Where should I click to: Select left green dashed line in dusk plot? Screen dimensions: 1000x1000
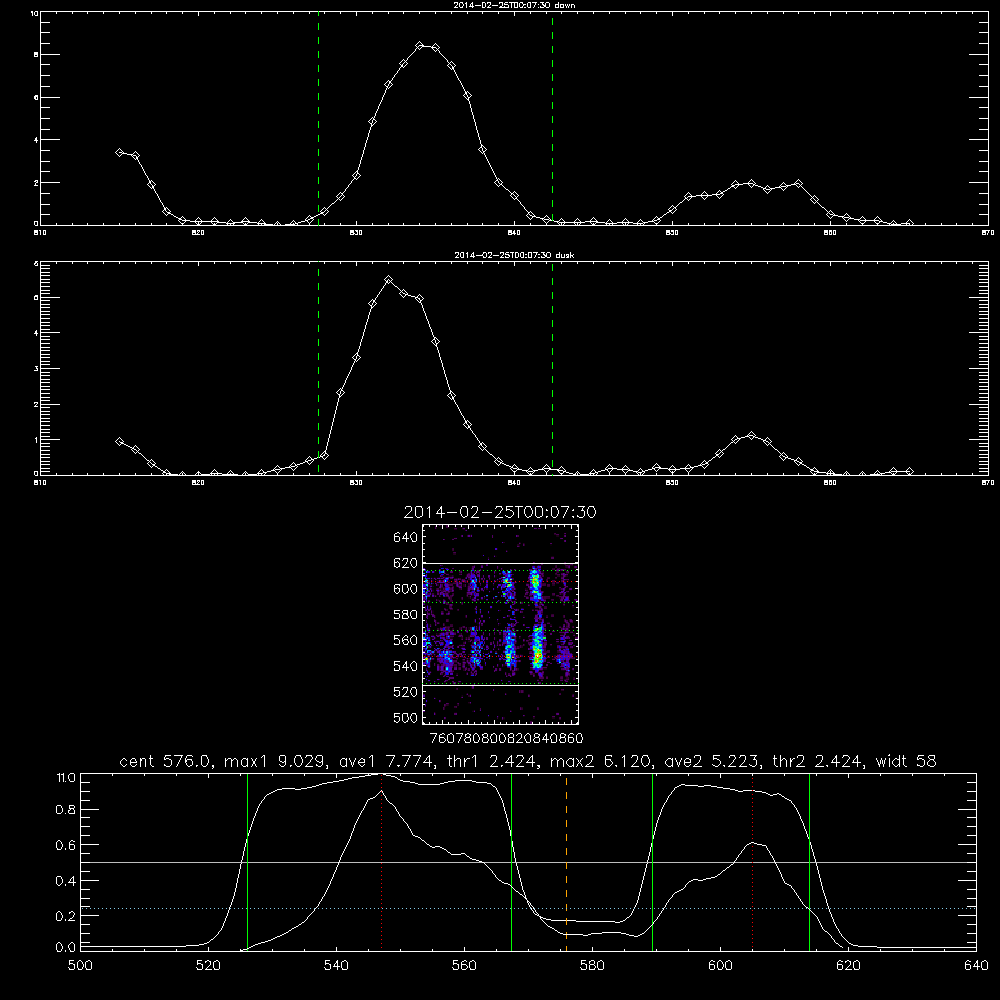318,369
